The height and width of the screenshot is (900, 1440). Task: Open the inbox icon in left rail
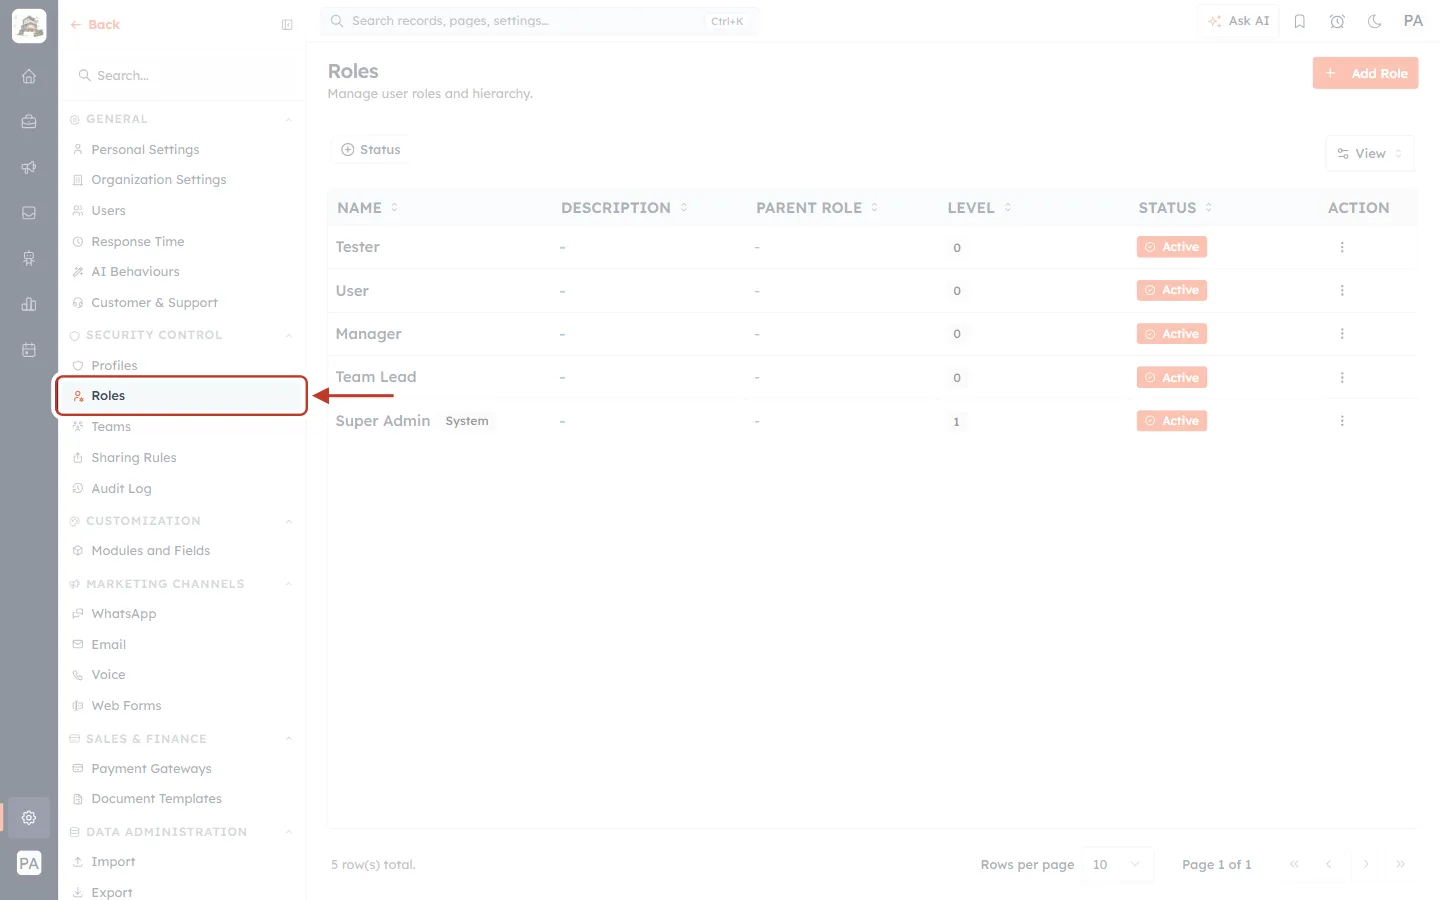(x=29, y=213)
